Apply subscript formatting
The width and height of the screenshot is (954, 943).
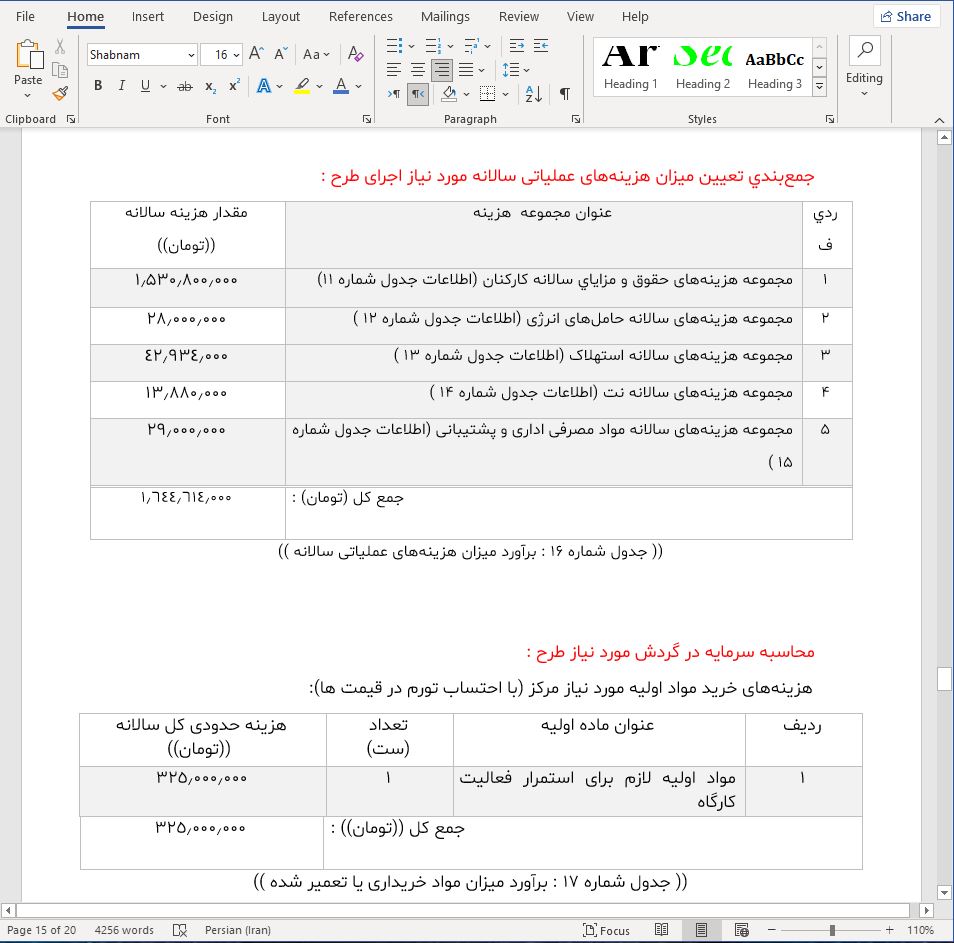(211, 87)
